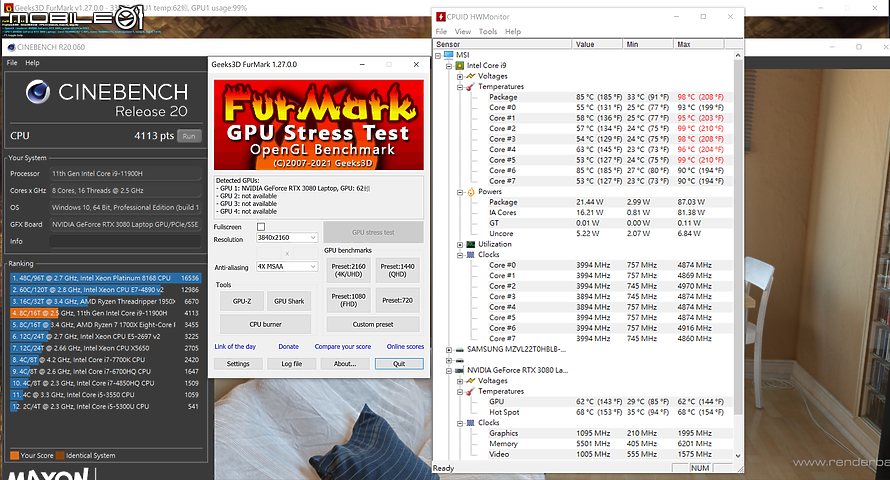The width and height of the screenshot is (890, 480).
Task: Open the Tools menu in HWMonitor
Action: 488,32
